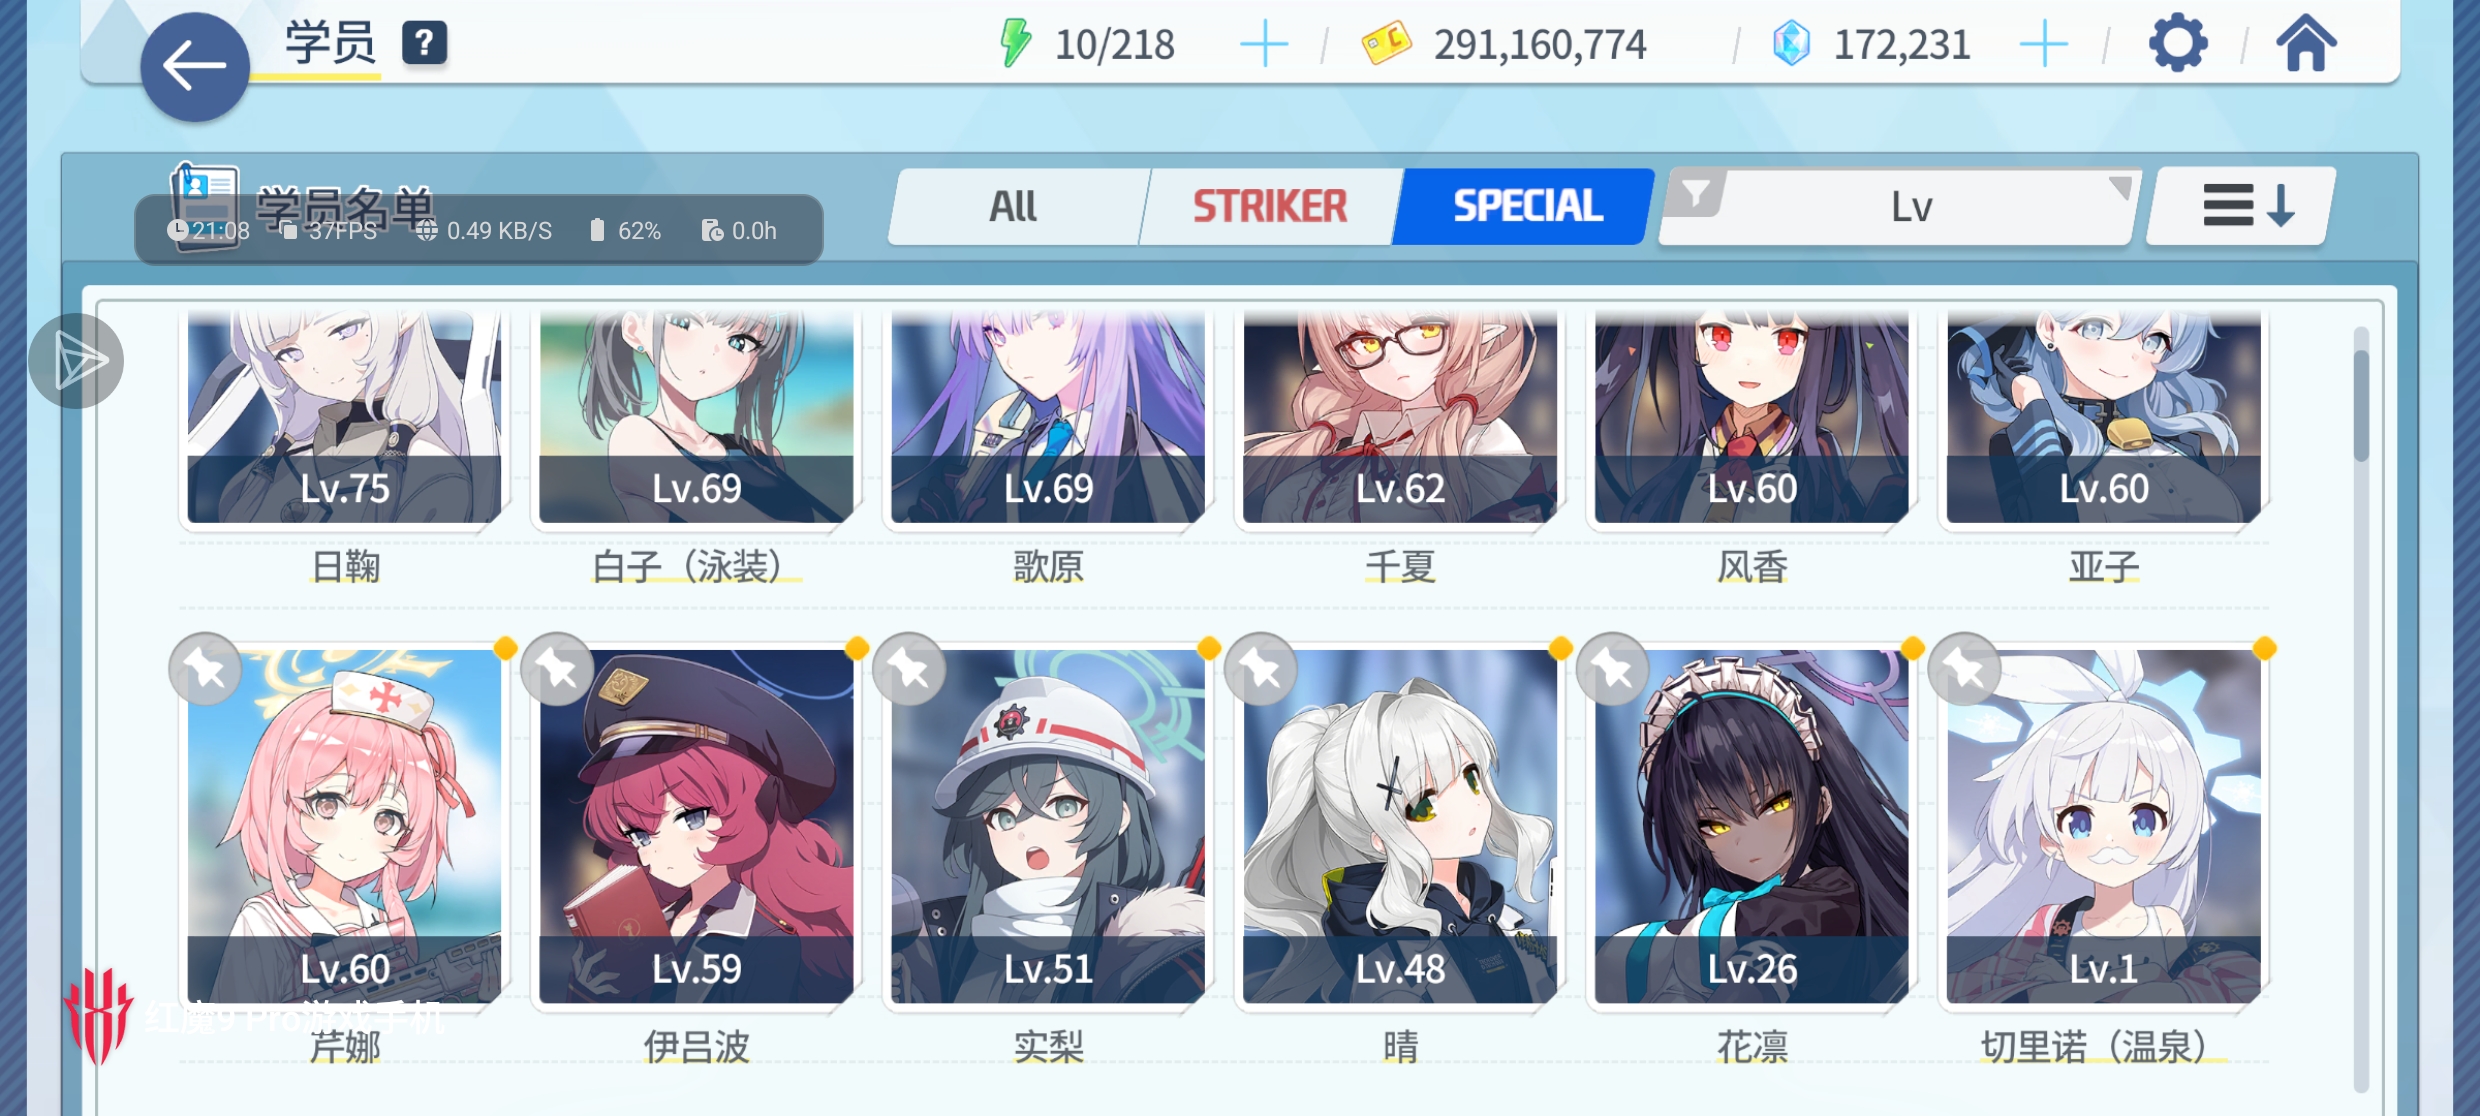
Task: Open 晴 Lv.48 student card
Action: 1400,827
